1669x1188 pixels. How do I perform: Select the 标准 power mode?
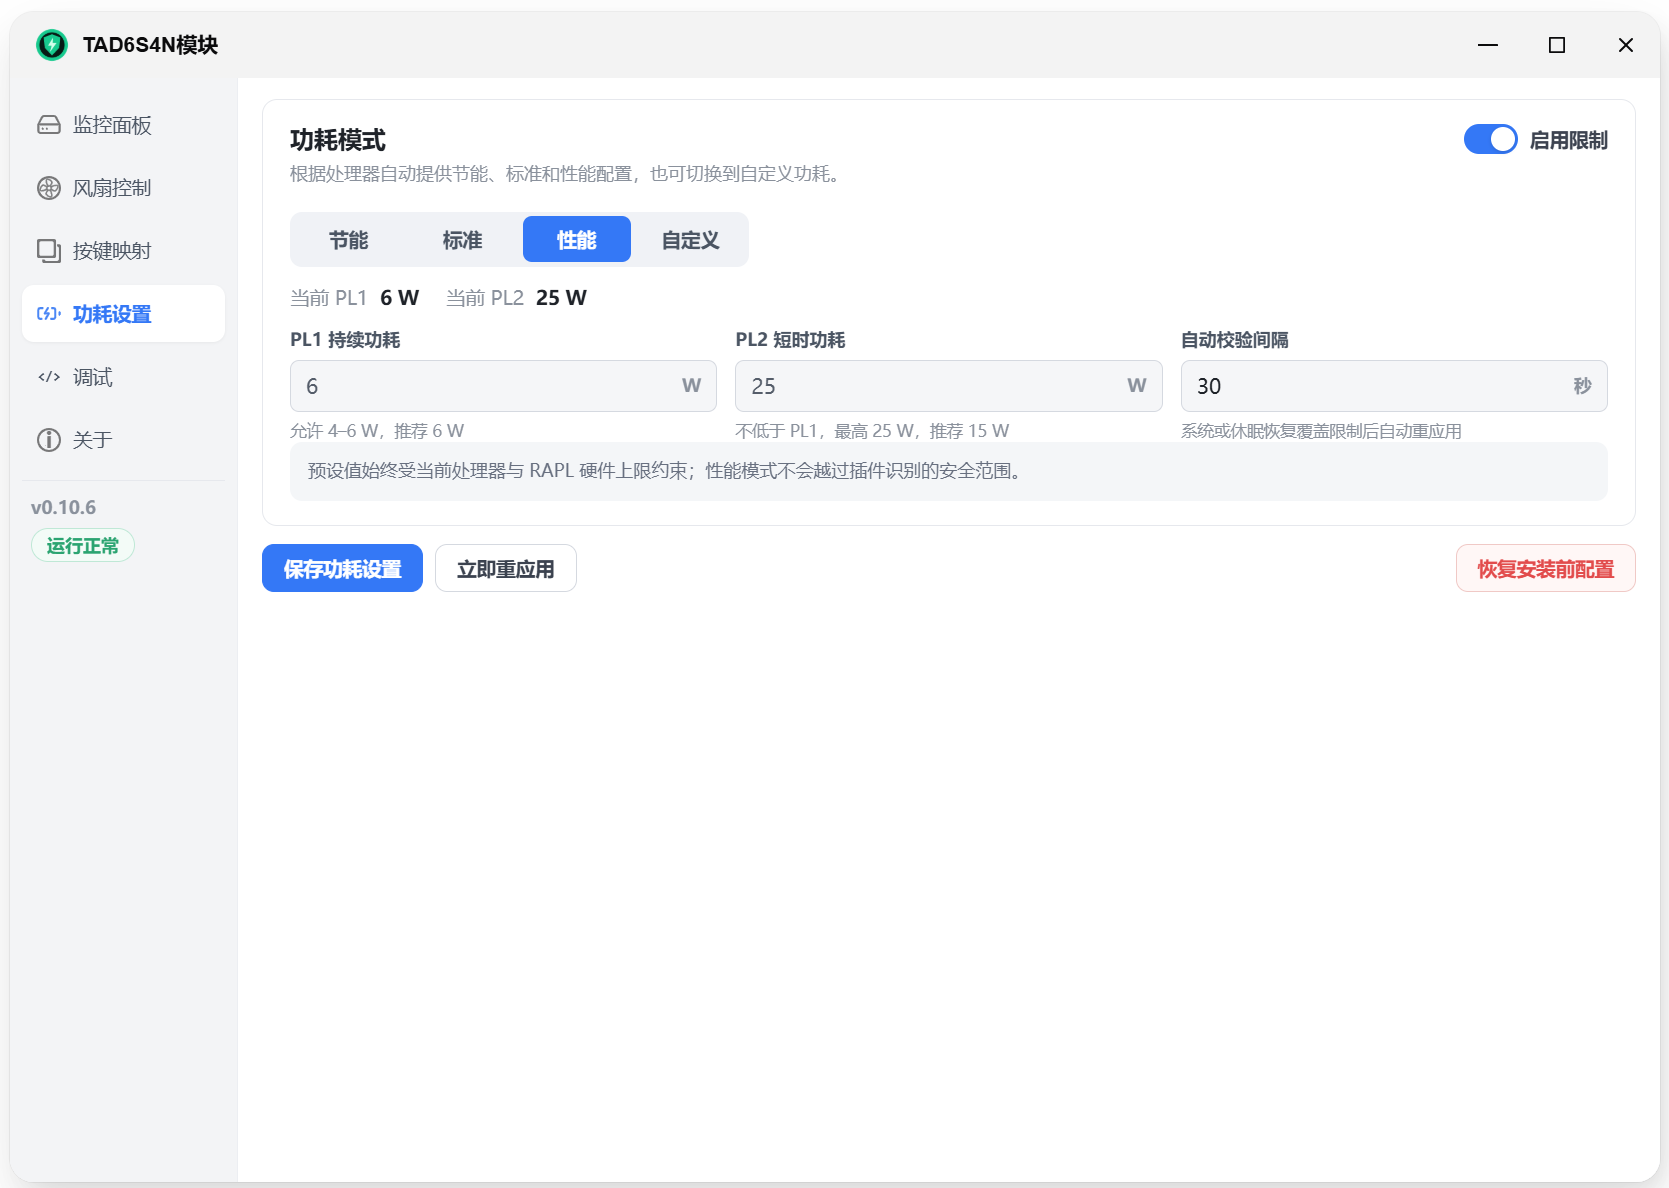tap(463, 240)
